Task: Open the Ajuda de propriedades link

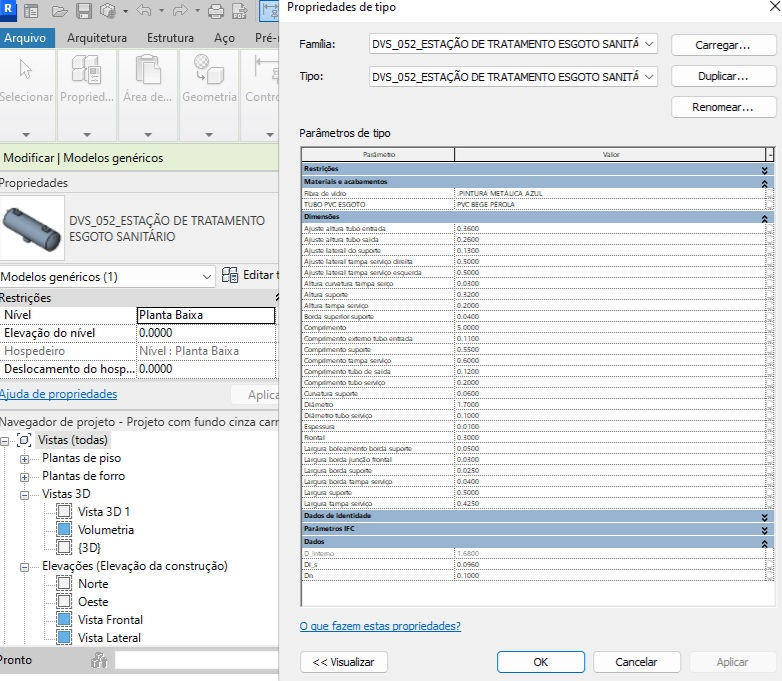Action: tap(58, 394)
